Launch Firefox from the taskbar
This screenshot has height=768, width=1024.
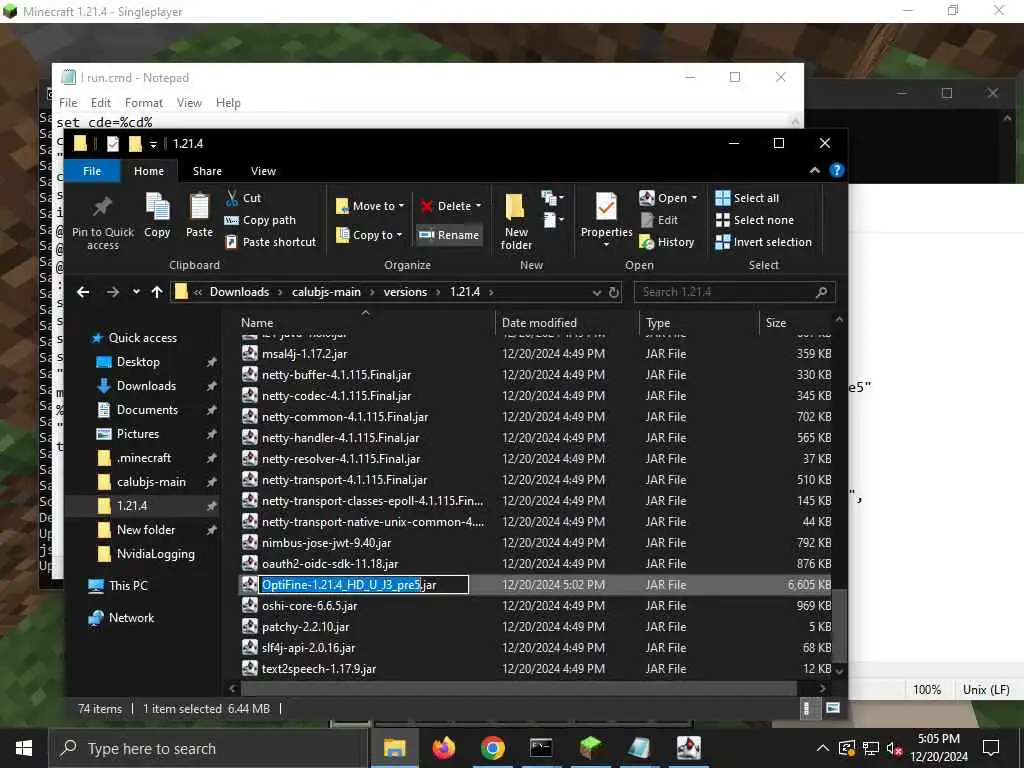pyautogui.click(x=443, y=748)
